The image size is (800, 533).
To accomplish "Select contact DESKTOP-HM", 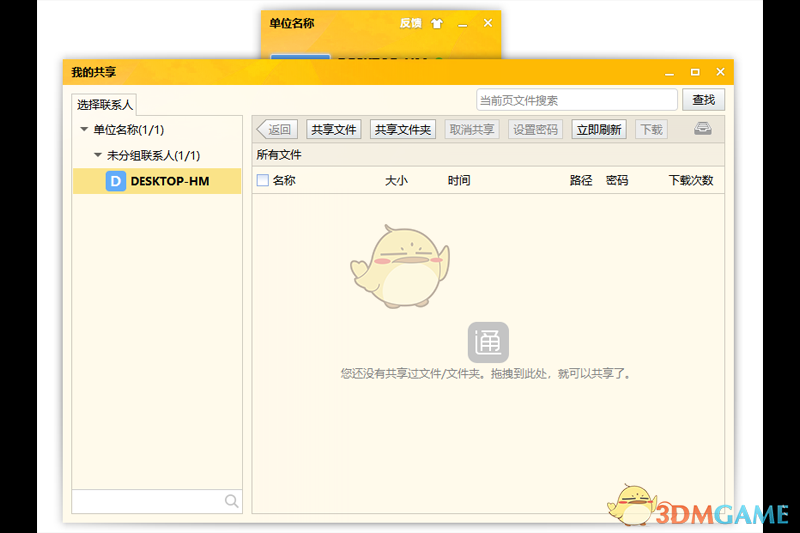I will (x=157, y=181).
